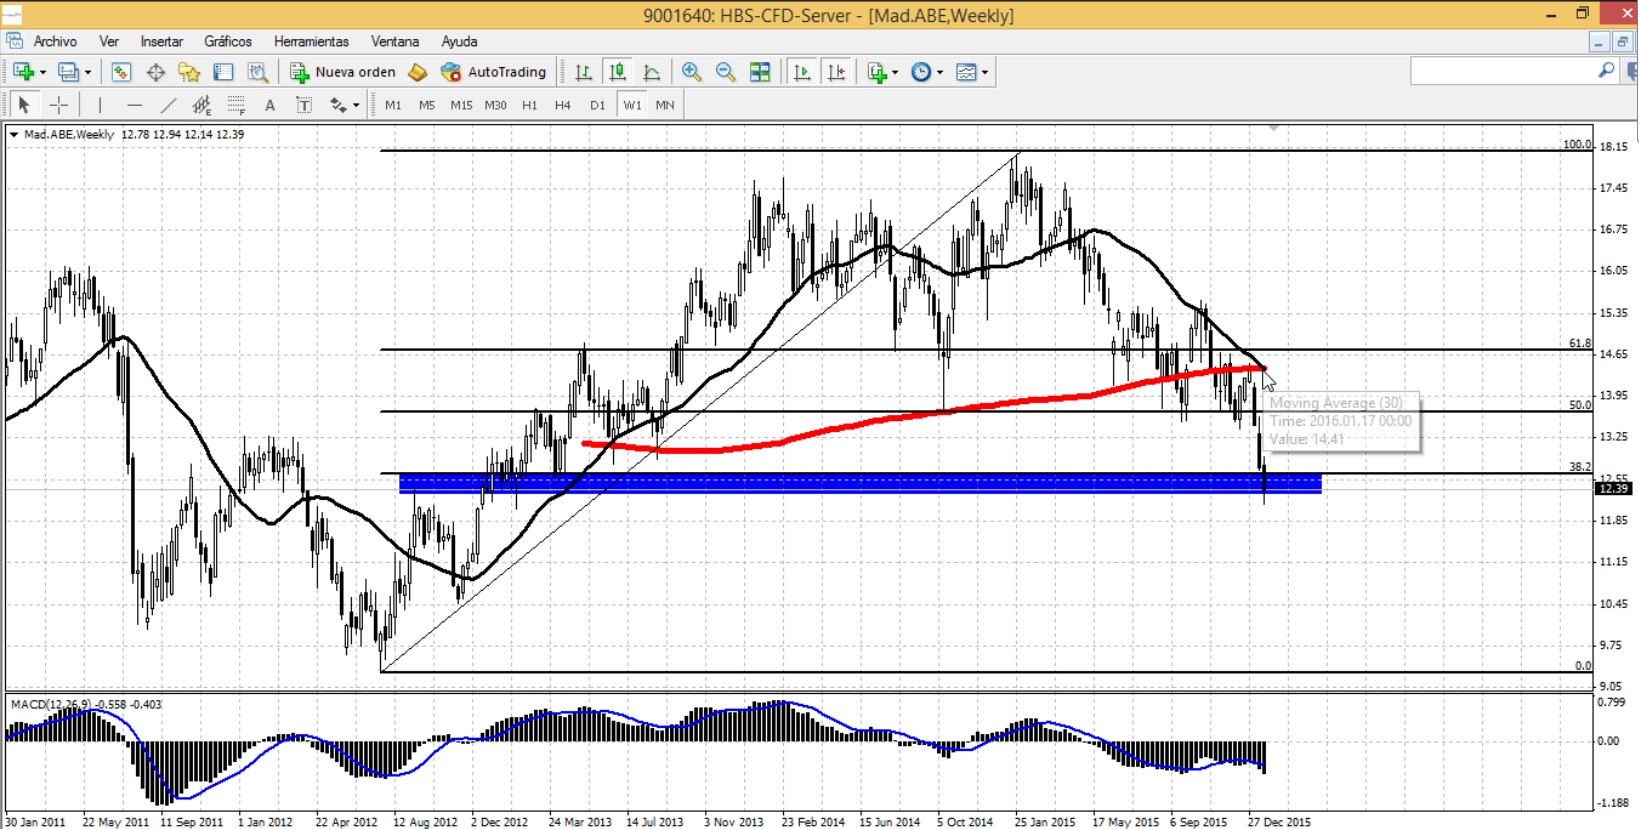Image resolution: width=1639 pixels, height=829 pixels.
Task: Toggle Chart Shift button
Action: (836, 72)
